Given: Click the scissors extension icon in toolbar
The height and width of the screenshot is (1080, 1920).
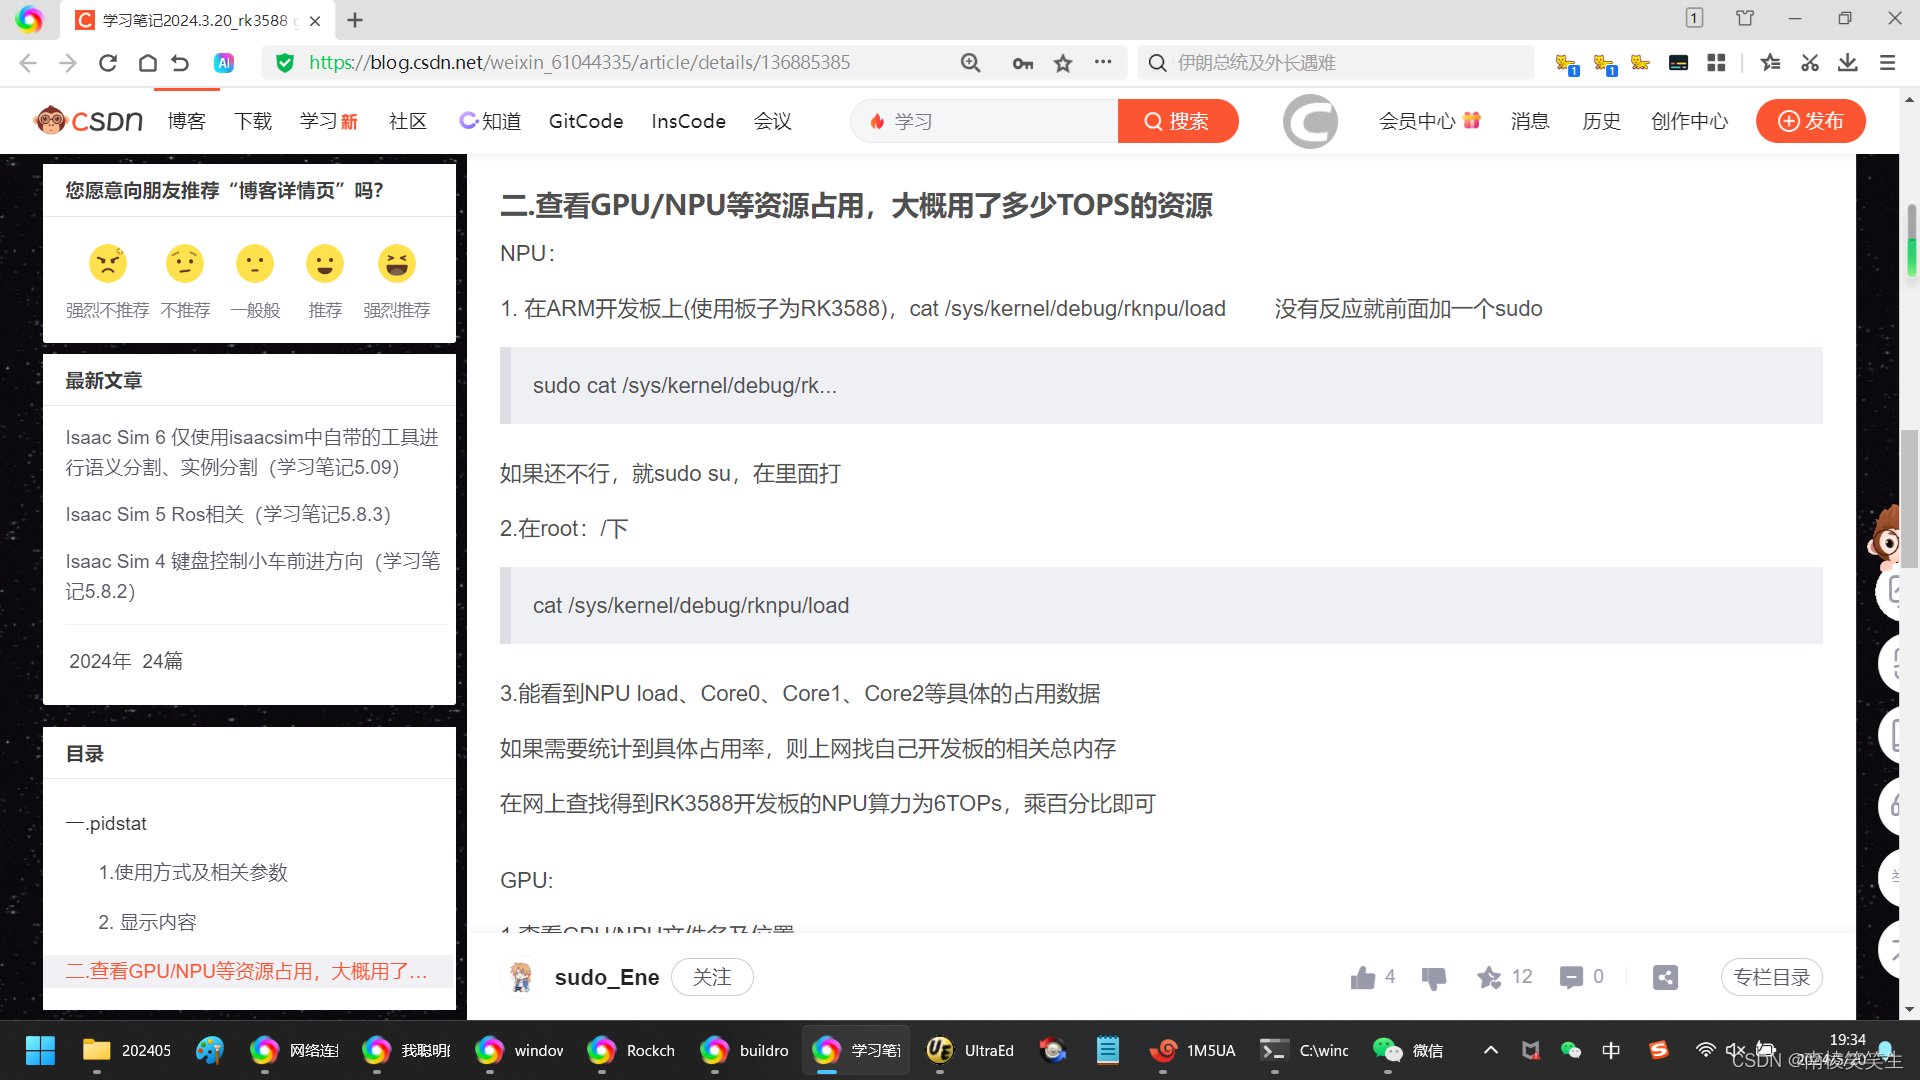Looking at the screenshot, I should 1809,62.
